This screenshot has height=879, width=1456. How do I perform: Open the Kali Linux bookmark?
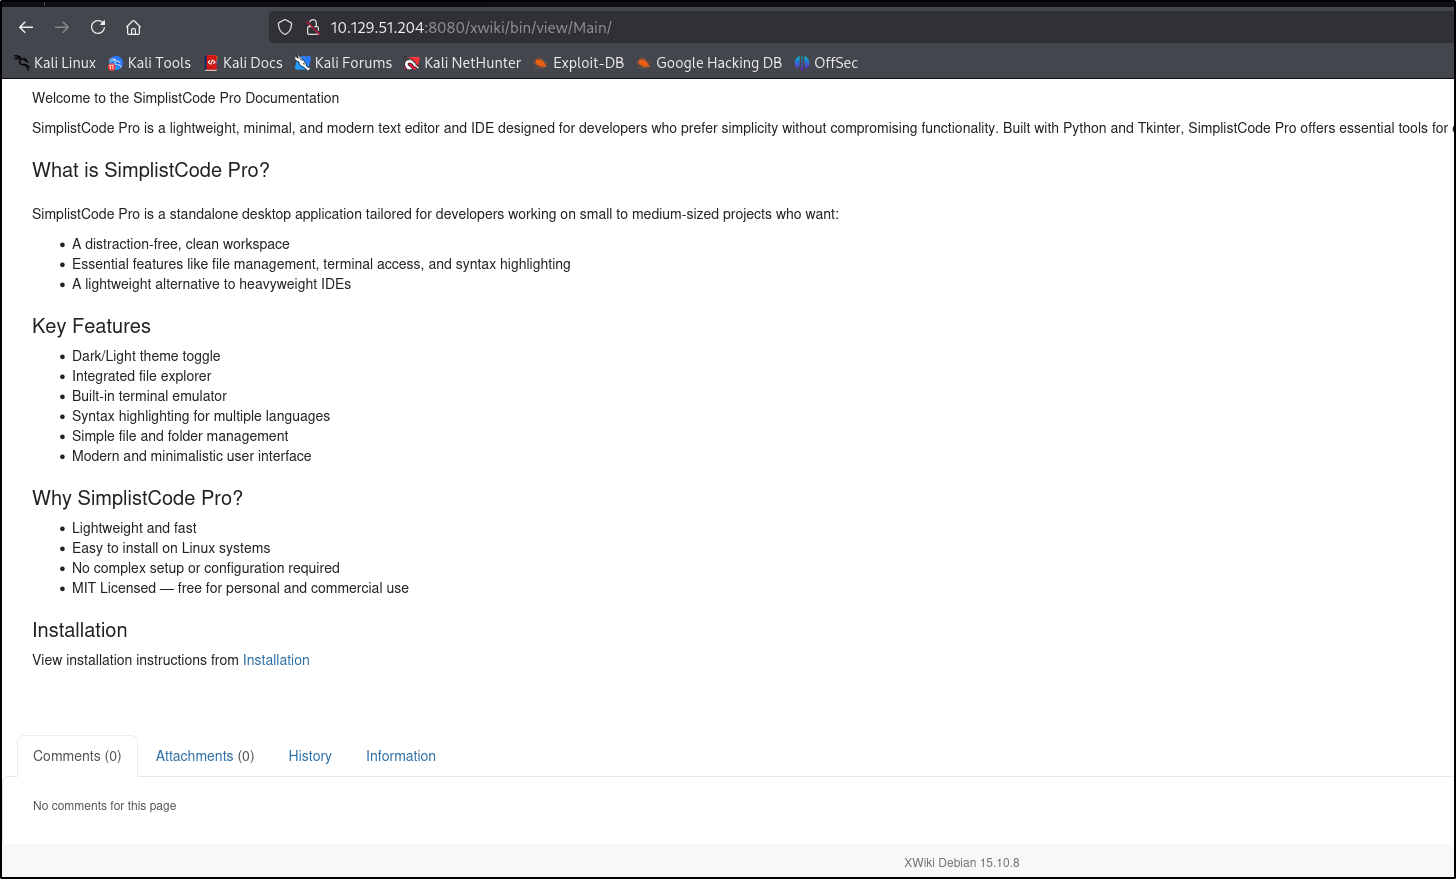coord(55,63)
